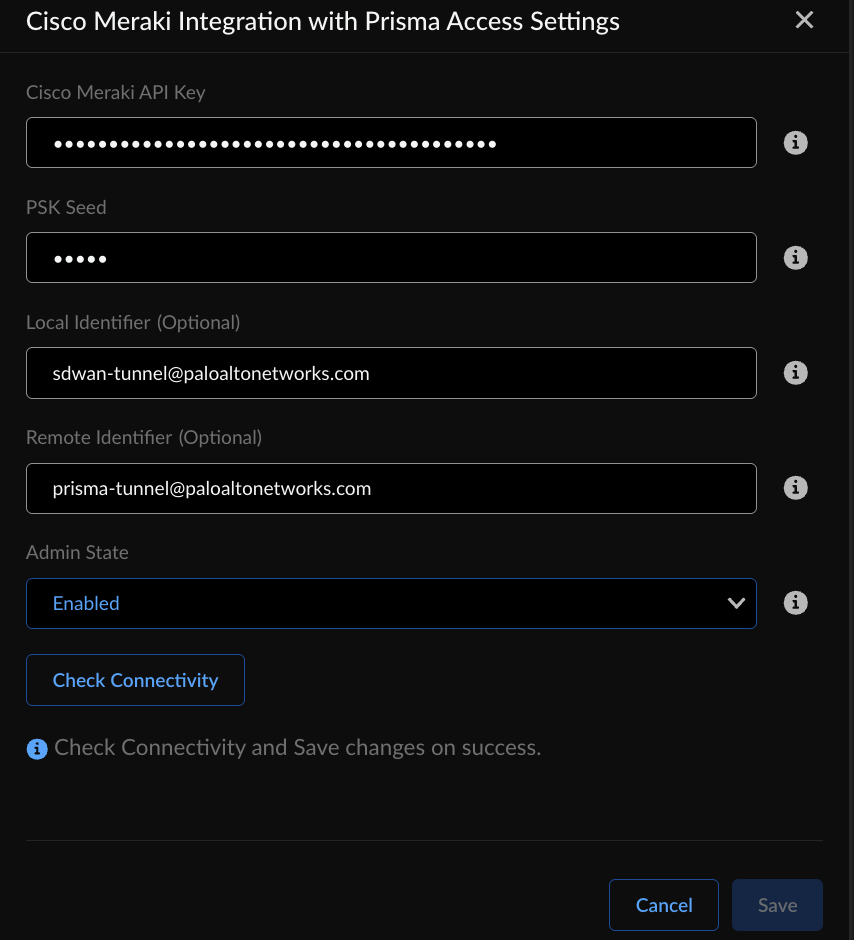The image size is (854, 940).
Task: Click the Save button
Action: (x=777, y=905)
